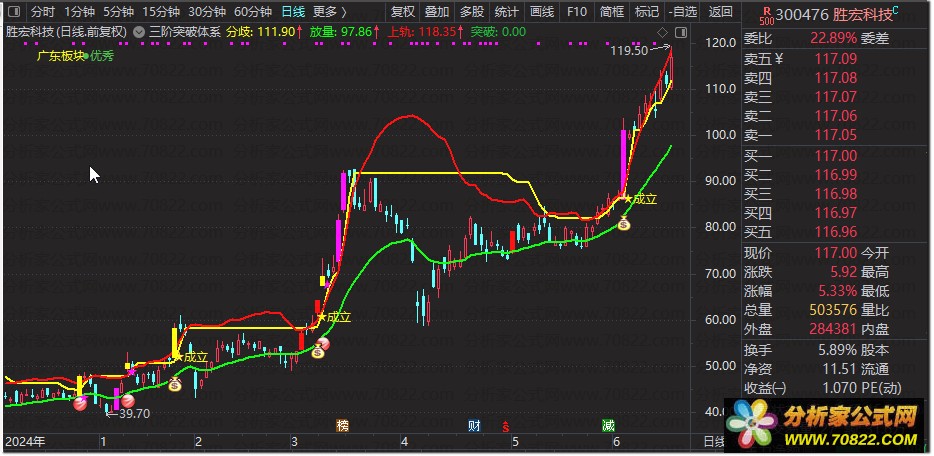This screenshot has height=456, width=934.
Task: Click the diamond icon at chart top-right
Action: click(x=663, y=32)
